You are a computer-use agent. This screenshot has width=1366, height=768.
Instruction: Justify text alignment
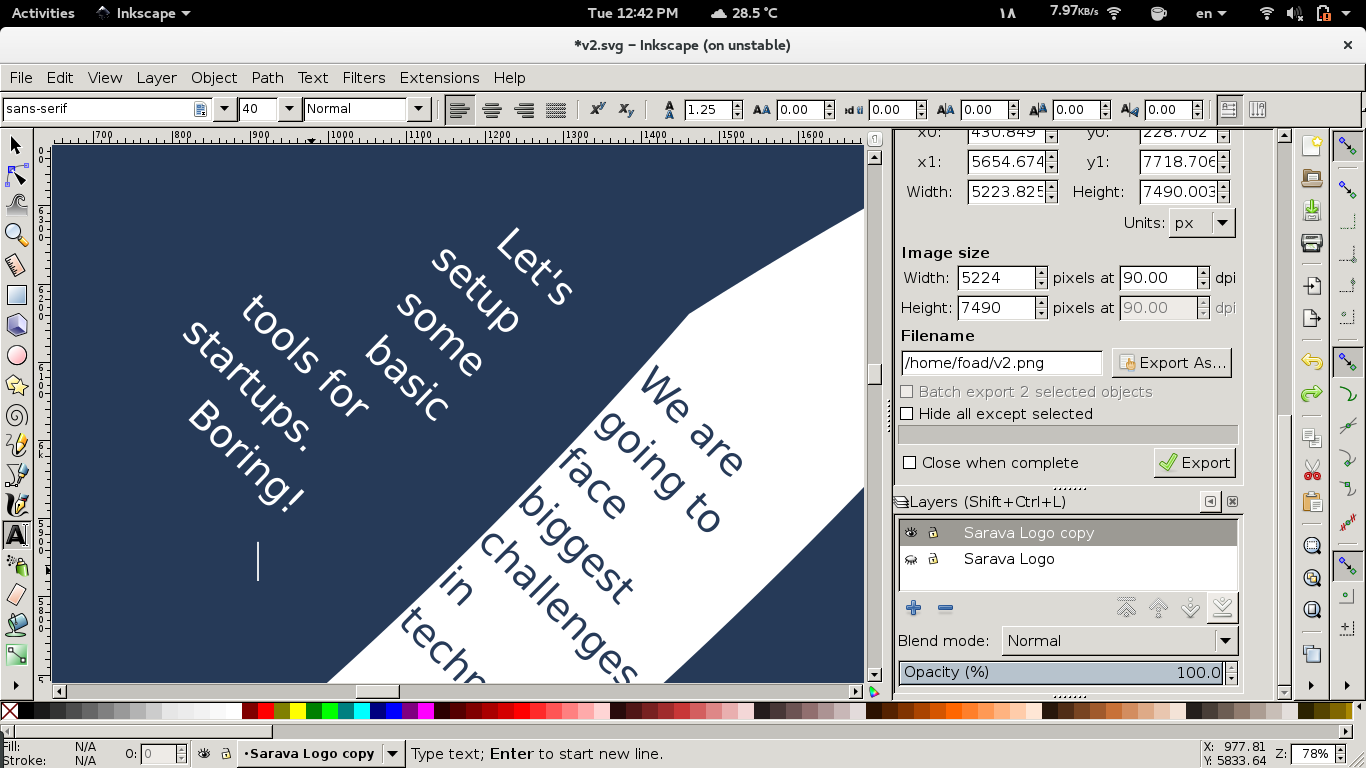click(555, 110)
